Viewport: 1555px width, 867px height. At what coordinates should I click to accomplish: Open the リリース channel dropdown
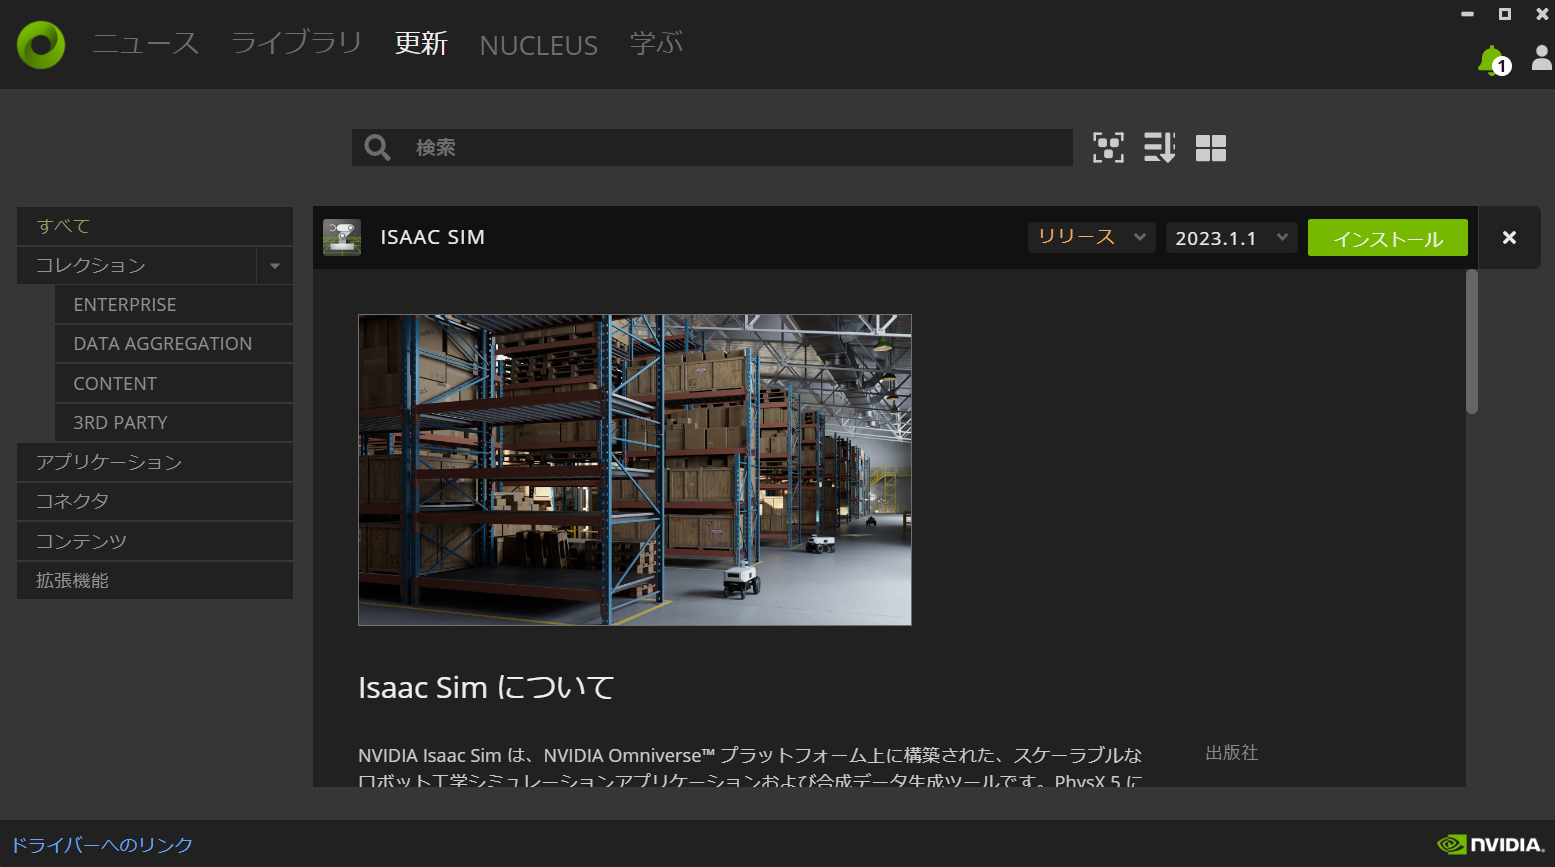click(x=1091, y=237)
